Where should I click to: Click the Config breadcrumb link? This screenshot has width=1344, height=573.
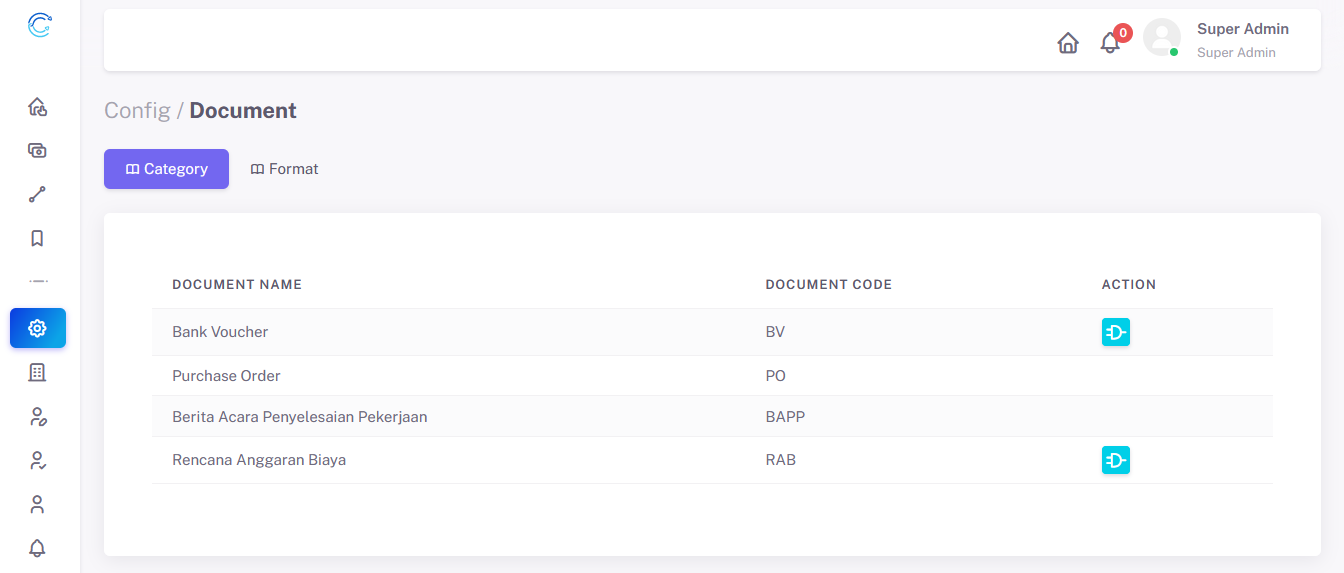pyautogui.click(x=137, y=110)
